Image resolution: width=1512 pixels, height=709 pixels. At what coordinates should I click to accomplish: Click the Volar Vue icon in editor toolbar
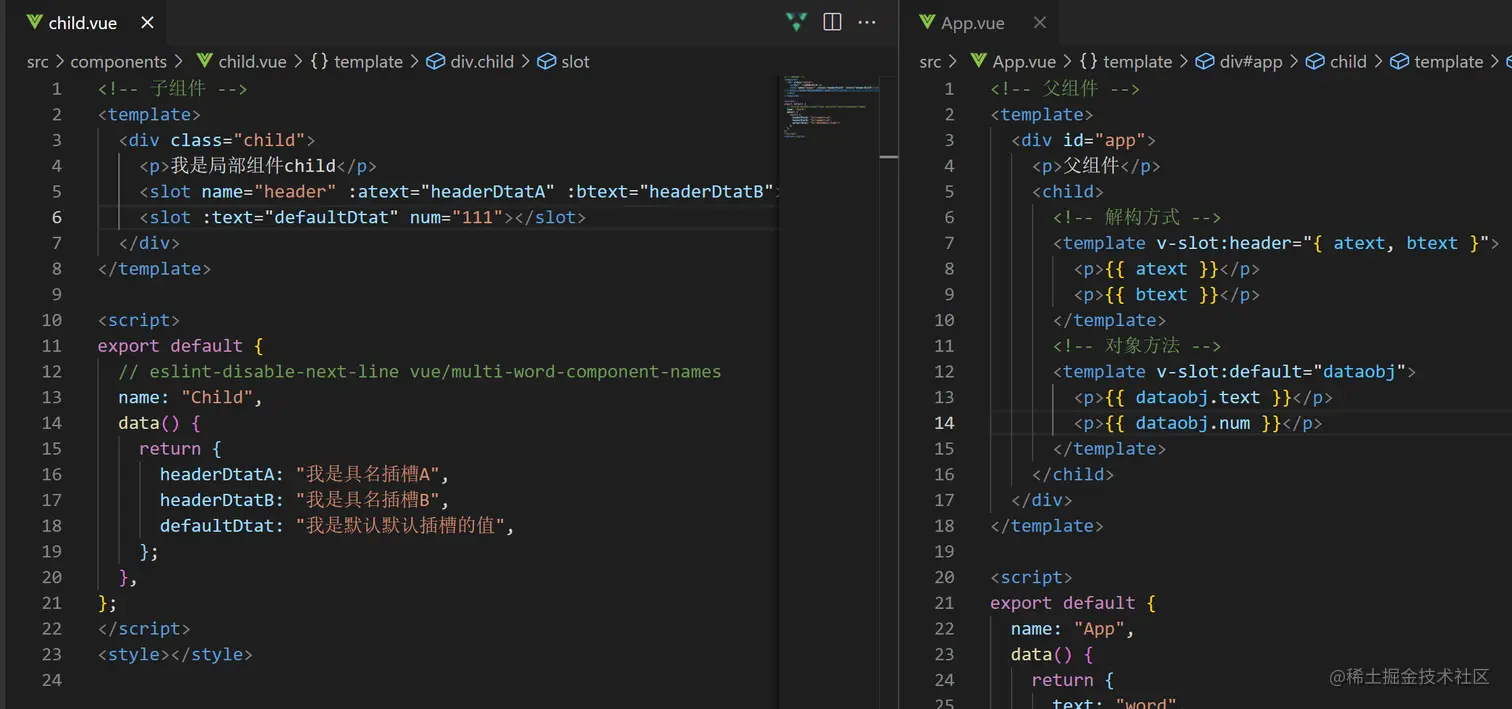796,22
